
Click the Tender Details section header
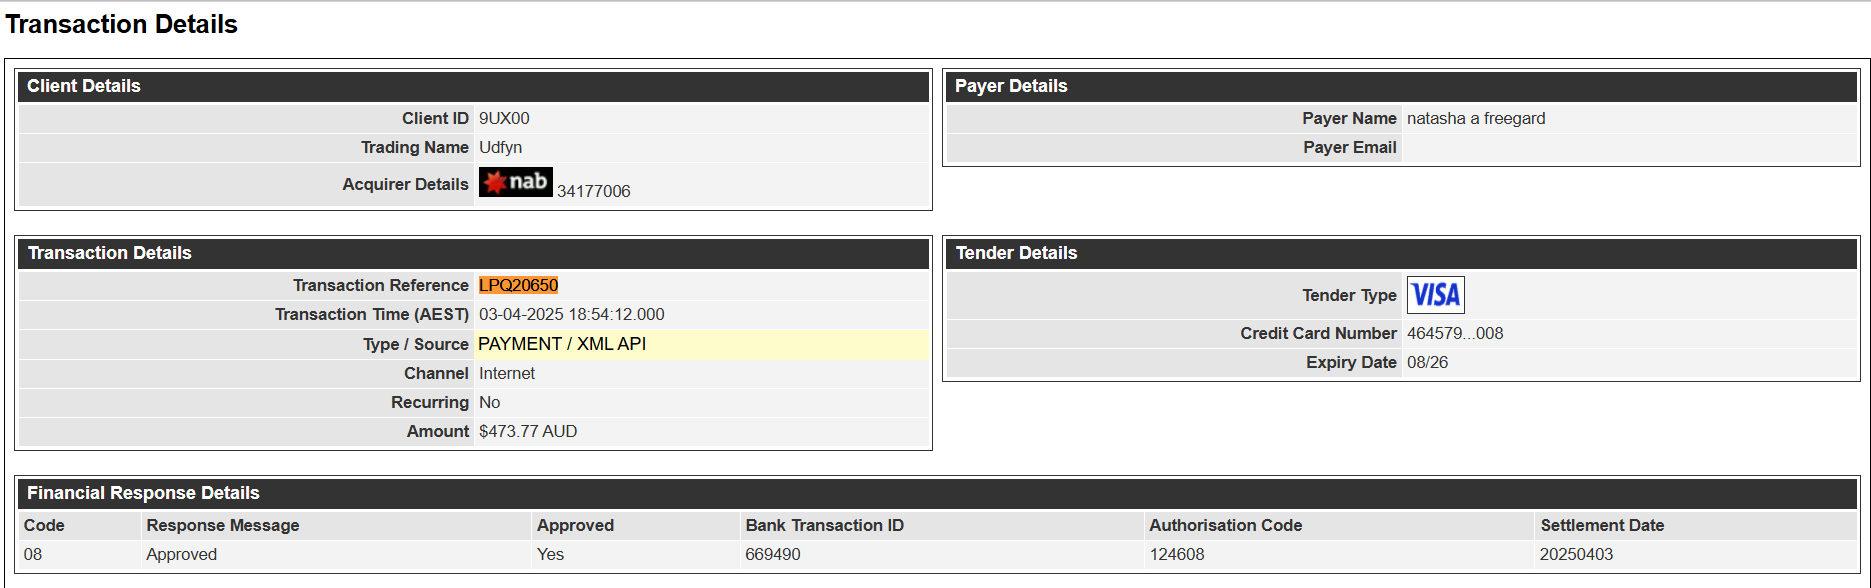[x=1401, y=253]
